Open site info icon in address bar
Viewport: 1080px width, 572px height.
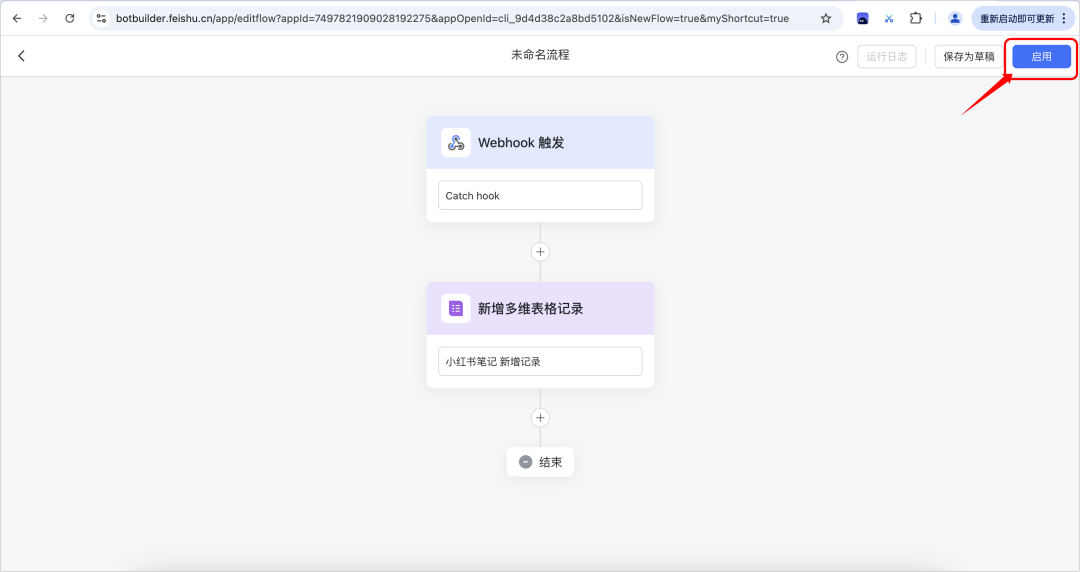coord(101,19)
